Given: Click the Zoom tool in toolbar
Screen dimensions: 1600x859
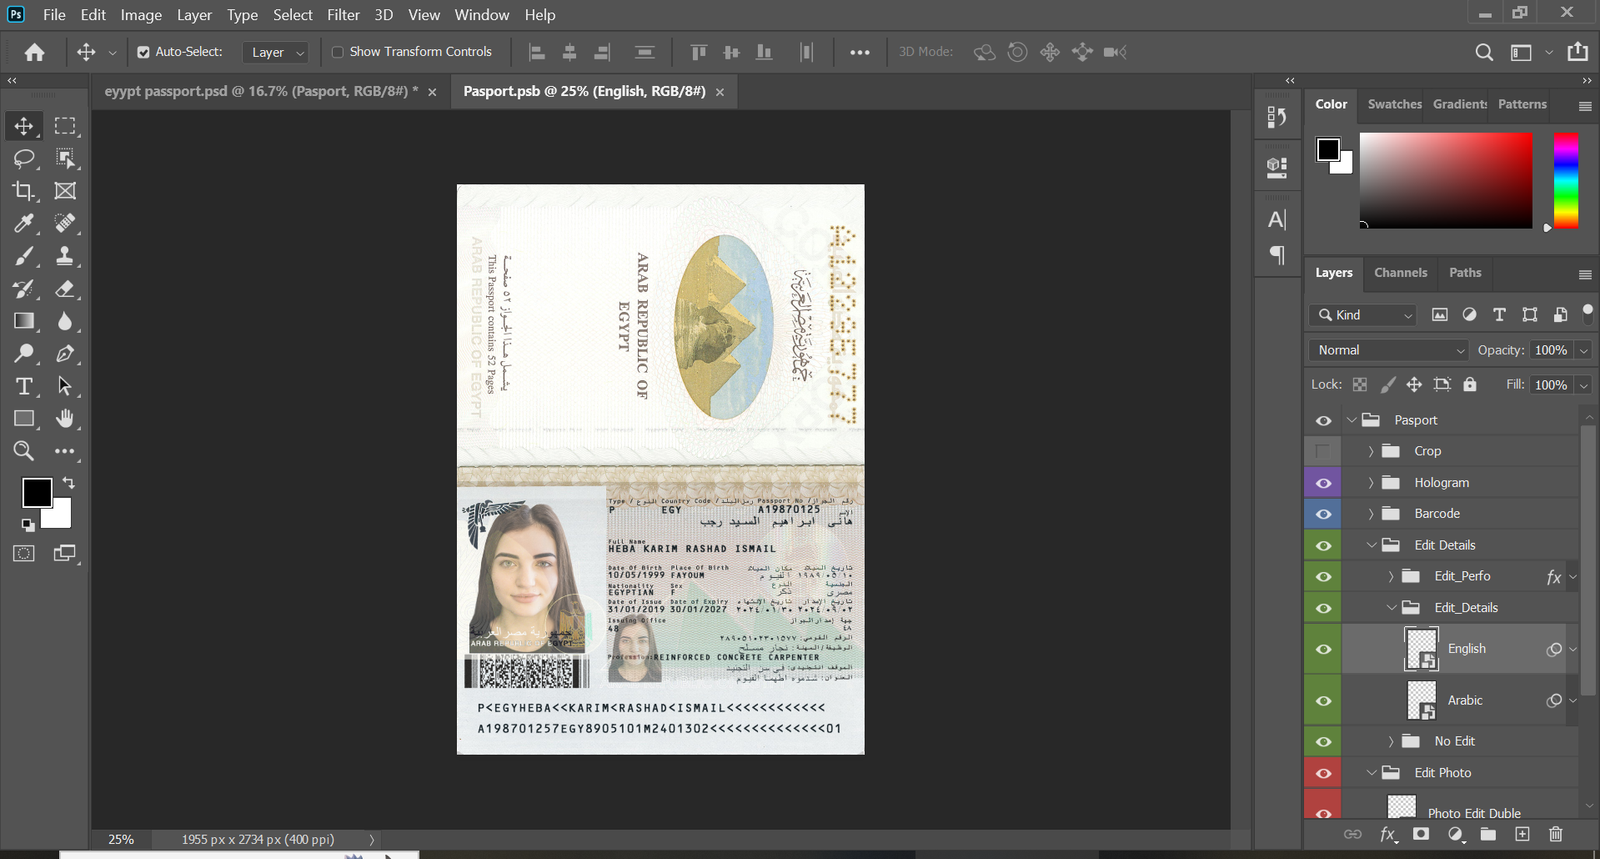Looking at the screenshot, I should (24, 451).
